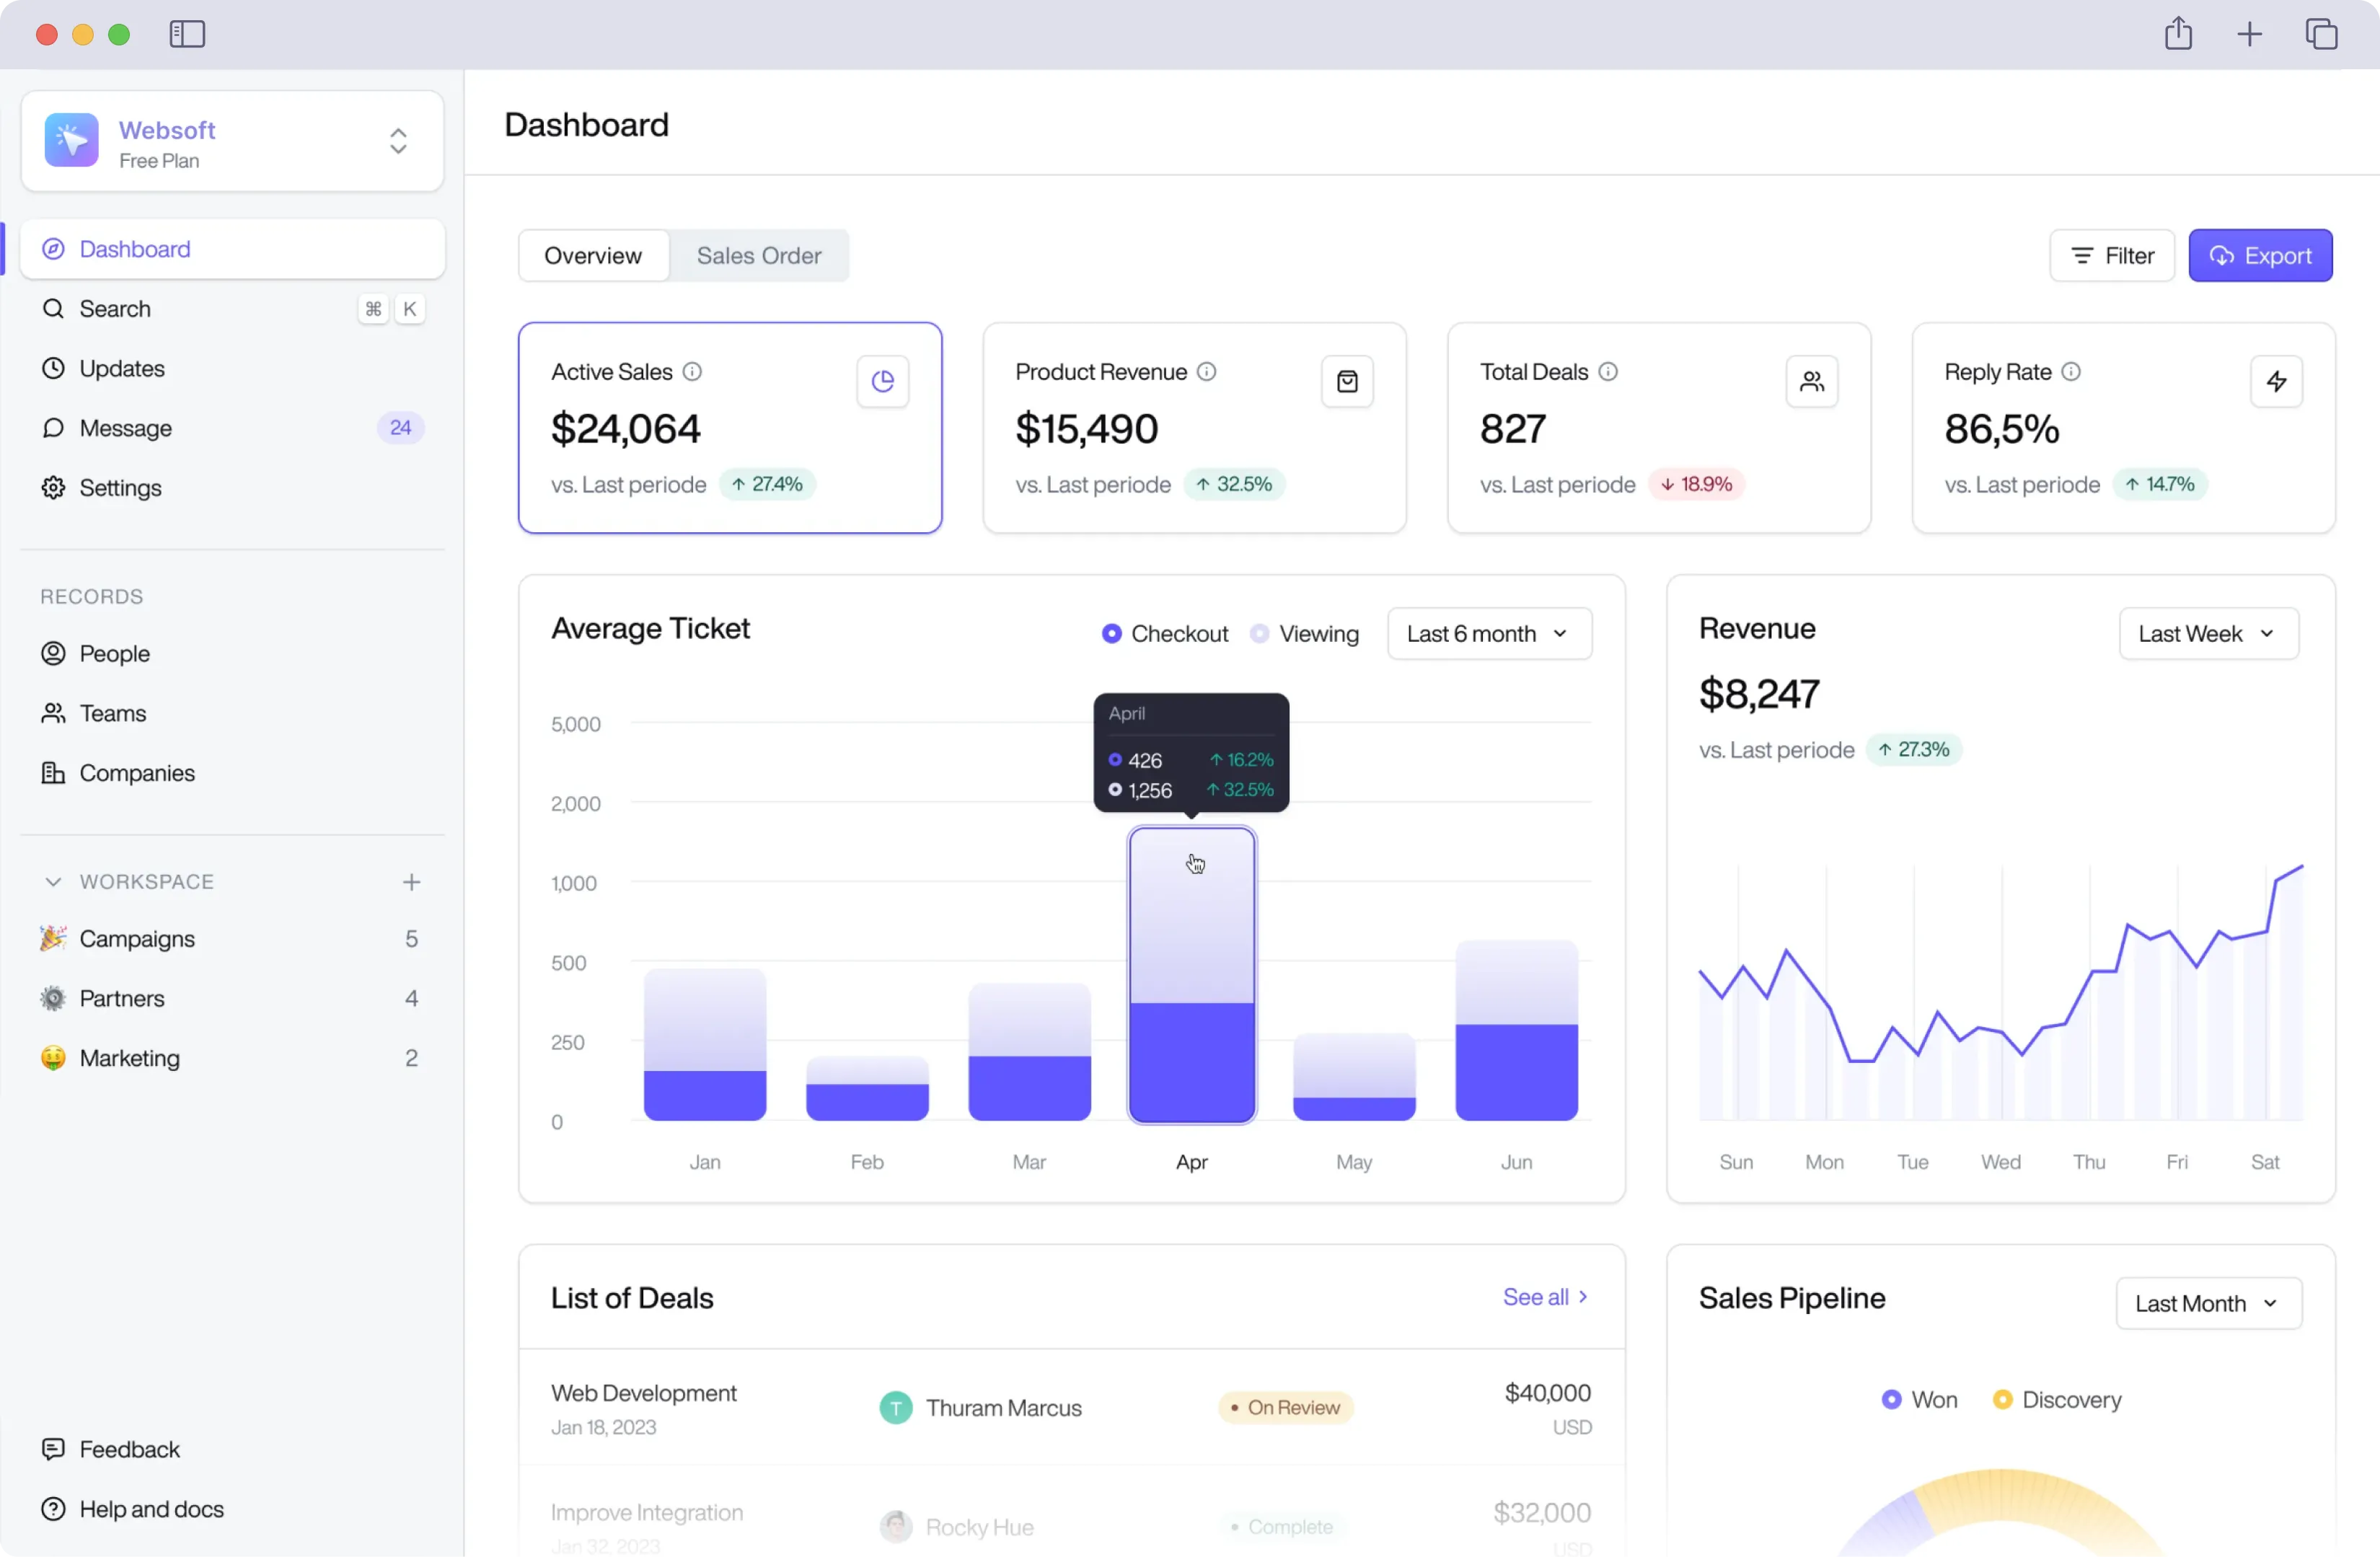Click the Updates clock icon
Screen dimensions: 2380x1557
(x=53, y=368)
